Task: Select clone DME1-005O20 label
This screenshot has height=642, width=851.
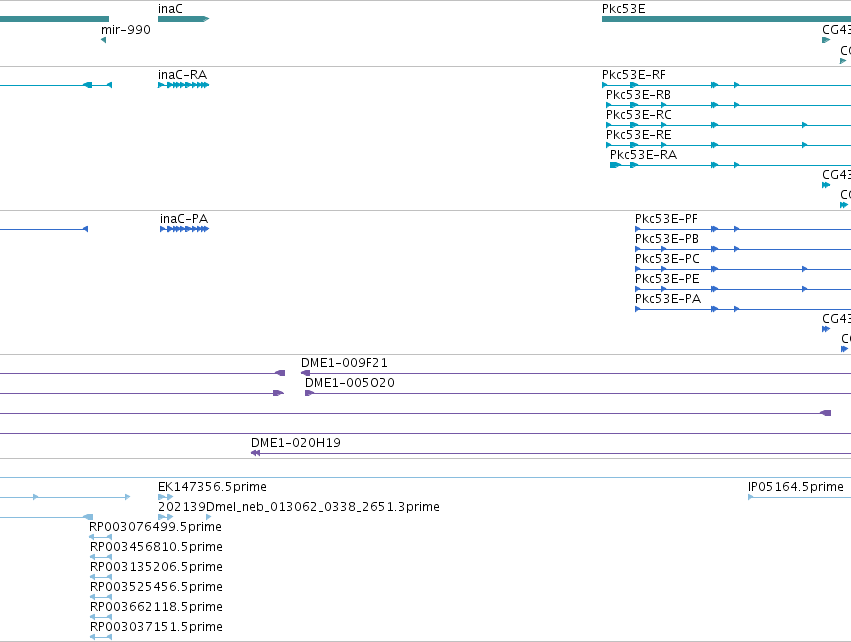Action: (350, 383)
